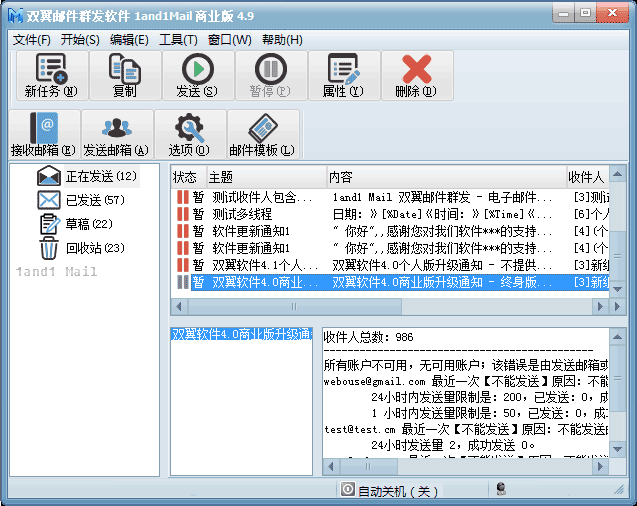Select the 双翼软件4.1个人 task row

point(390,265)
